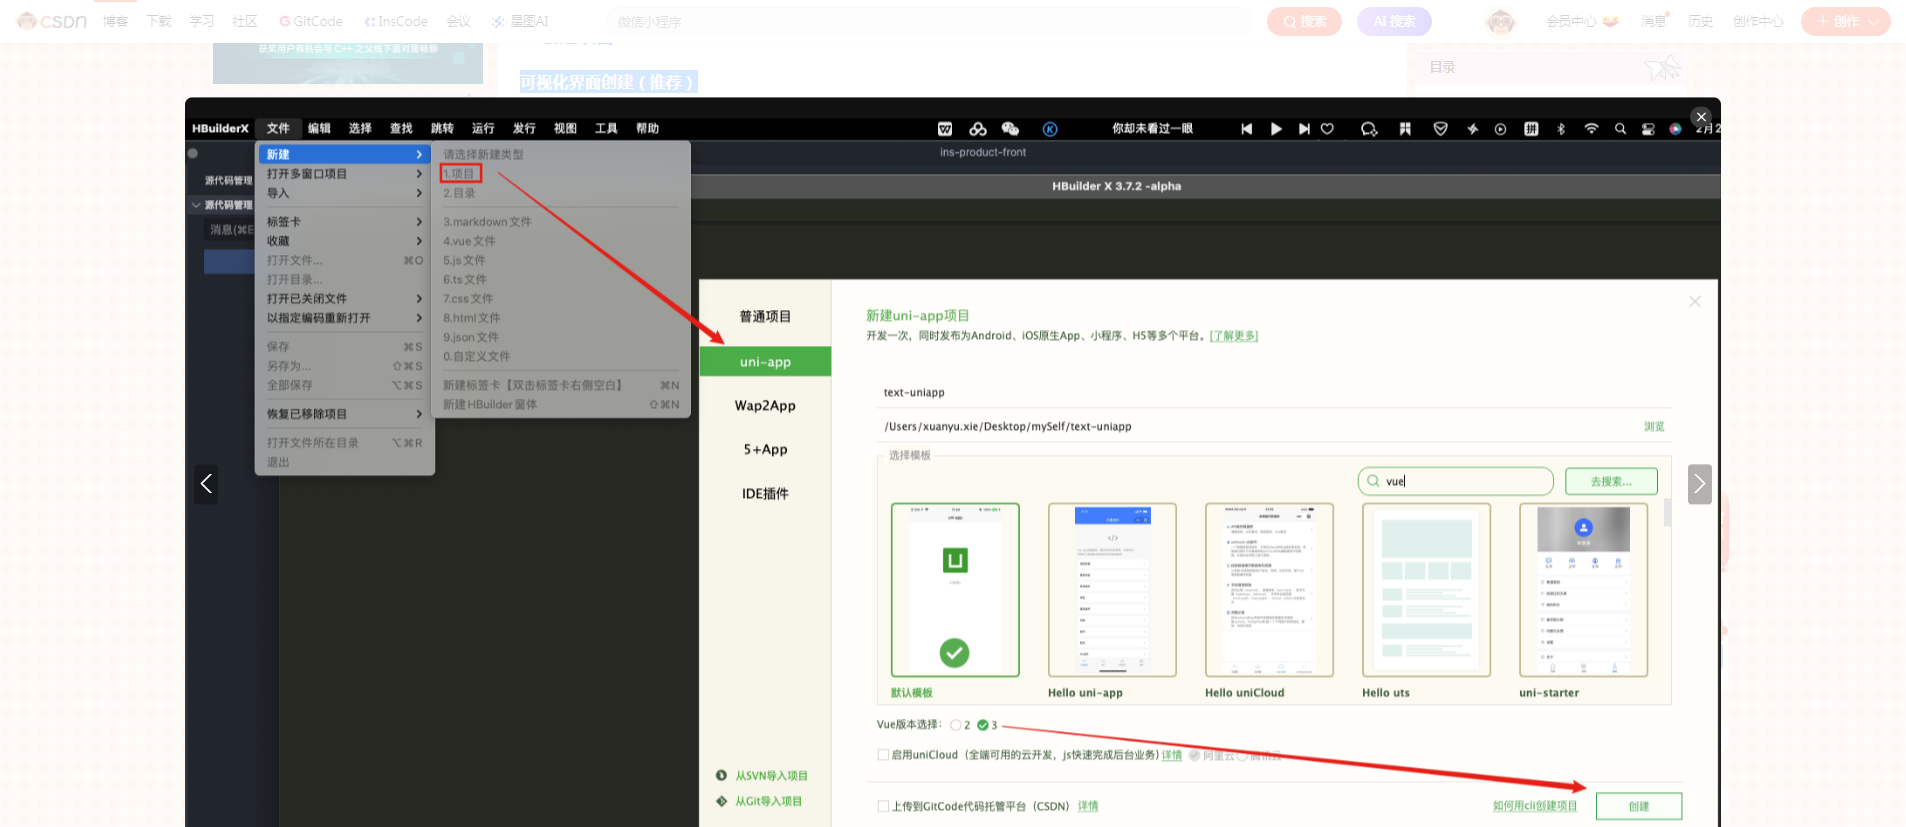
Task: Play the song from the menu bar
Action: click(x=1276, y=129)
